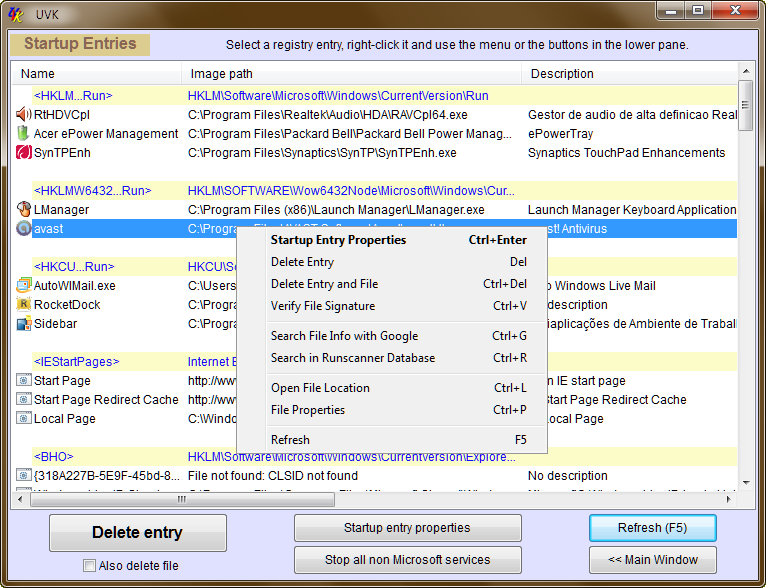Choose Startup Entry Properties from context menu
The image size is (766, 588).
[x=392, y=240]
